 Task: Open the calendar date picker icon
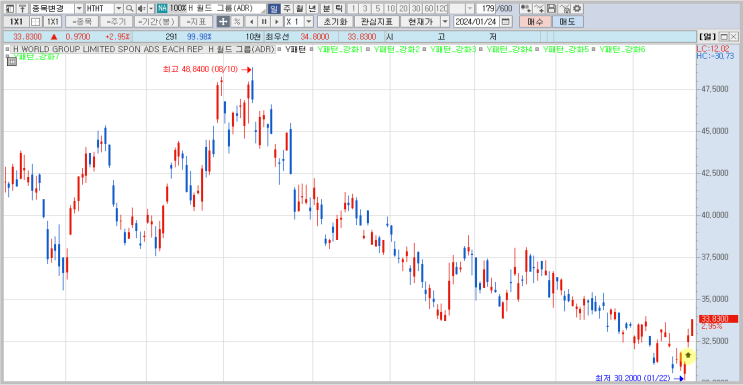pos(506,21)
